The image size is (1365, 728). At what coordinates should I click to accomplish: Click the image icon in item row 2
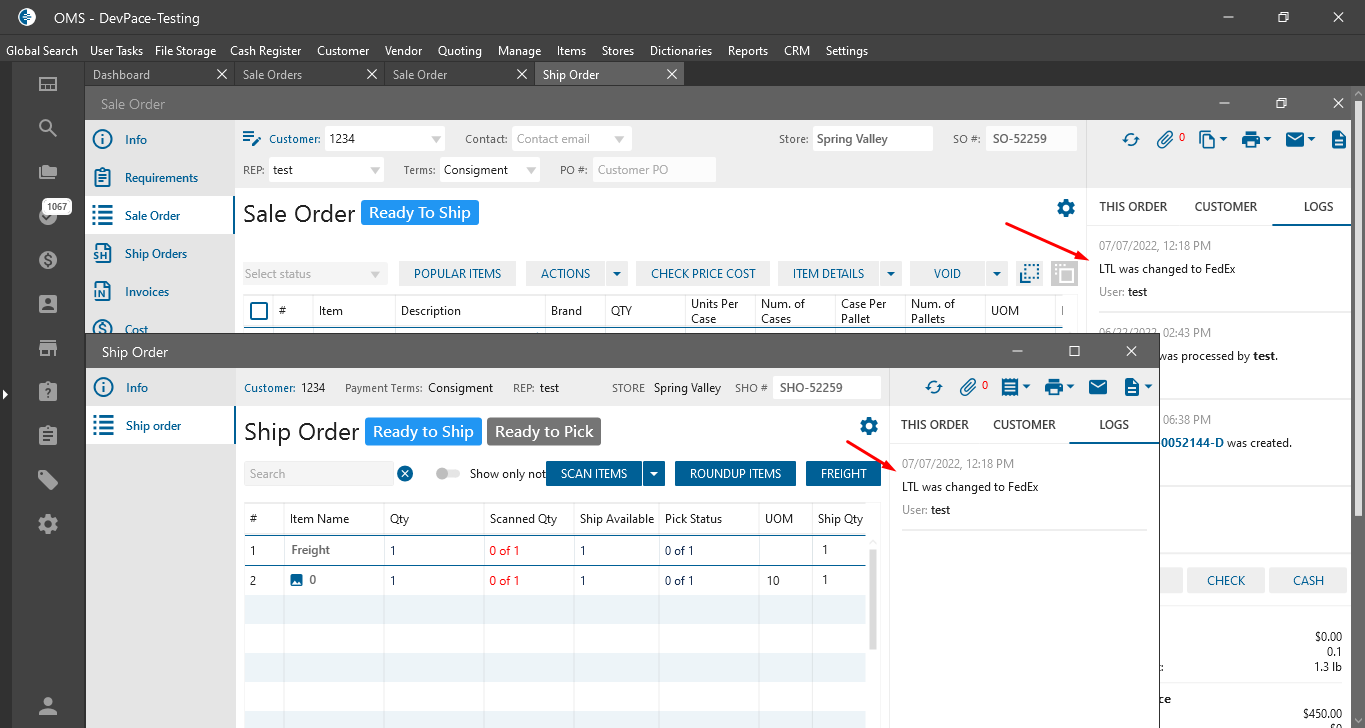tap(296, 580)
